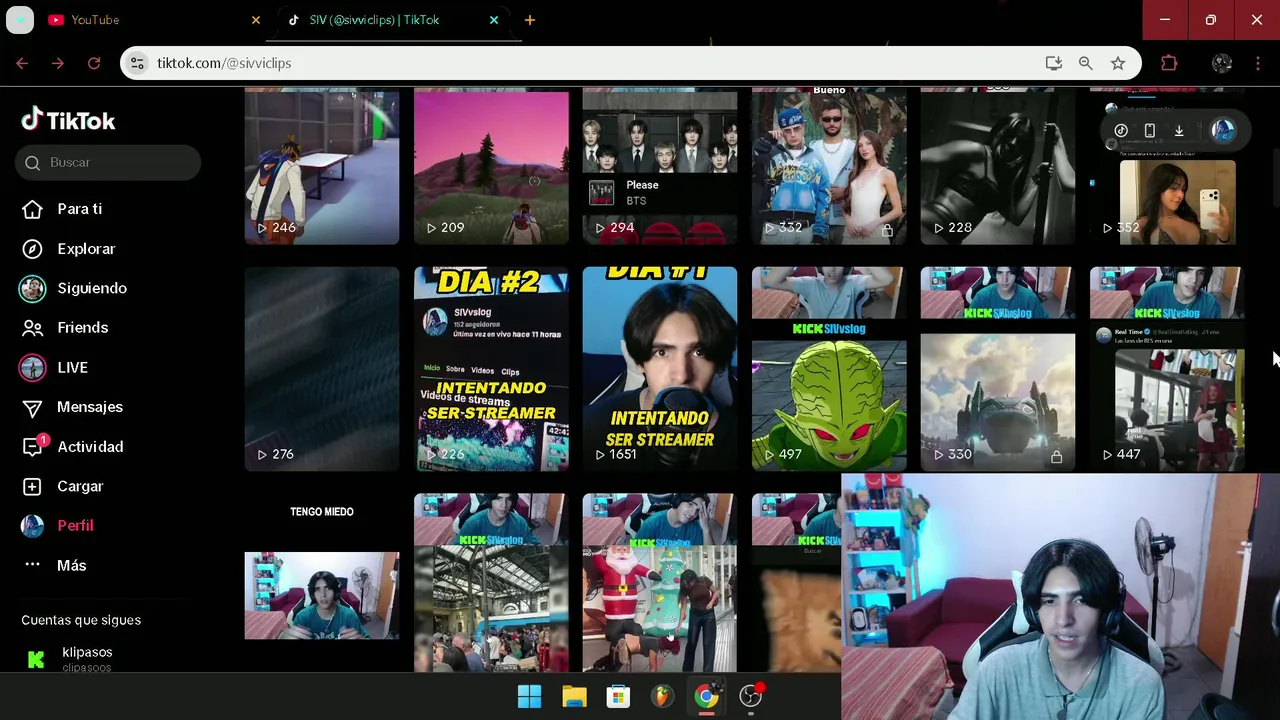Expand the Más options
The height and width of the screenshot is (720, 1280).
click(x=71, y=565)
